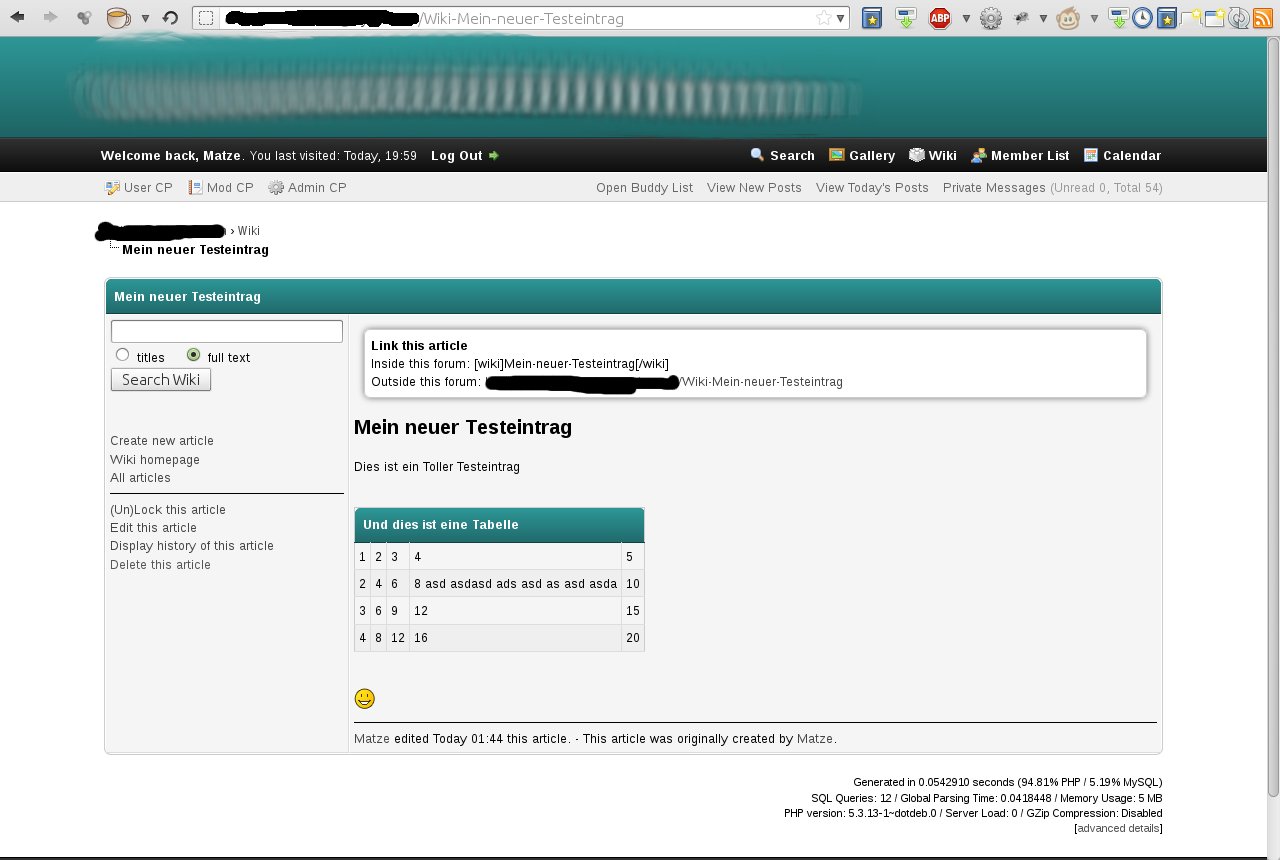The width and height of the screenshot is (1280, 860).
Task: Expand the Adblock Plus dropdown arrow
Action: (x=965, y=18)
